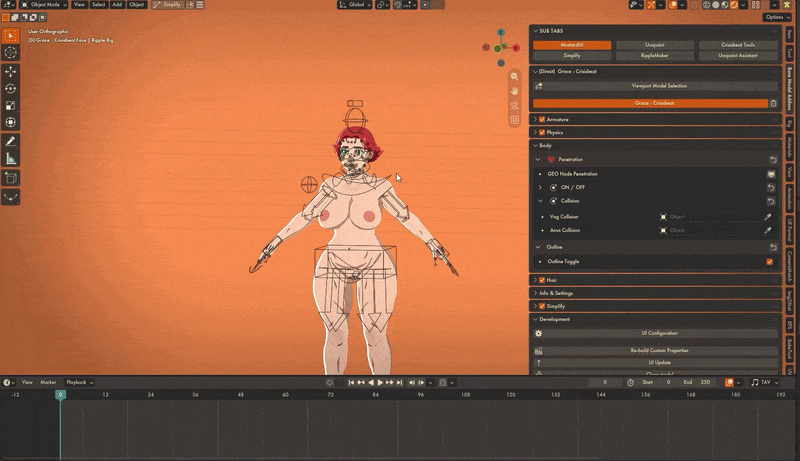Click rendered shading mode icon
The height and width of the screenshot is (461, 800).
(x=734, y=5)
